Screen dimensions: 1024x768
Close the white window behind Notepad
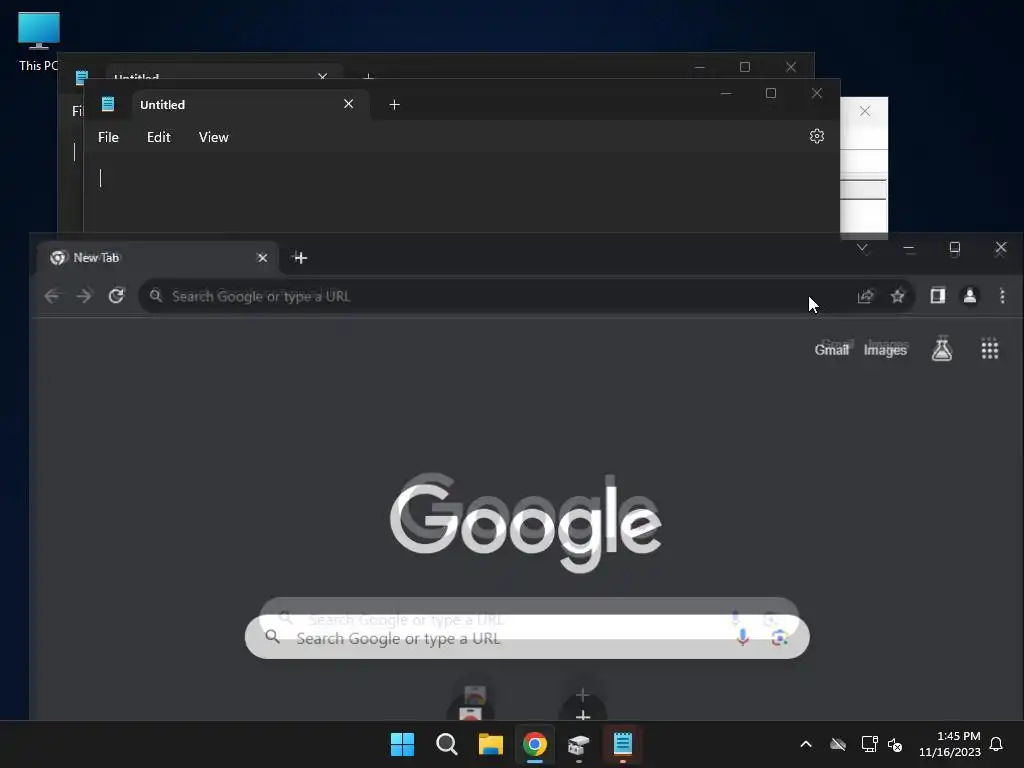coord(865,111)
